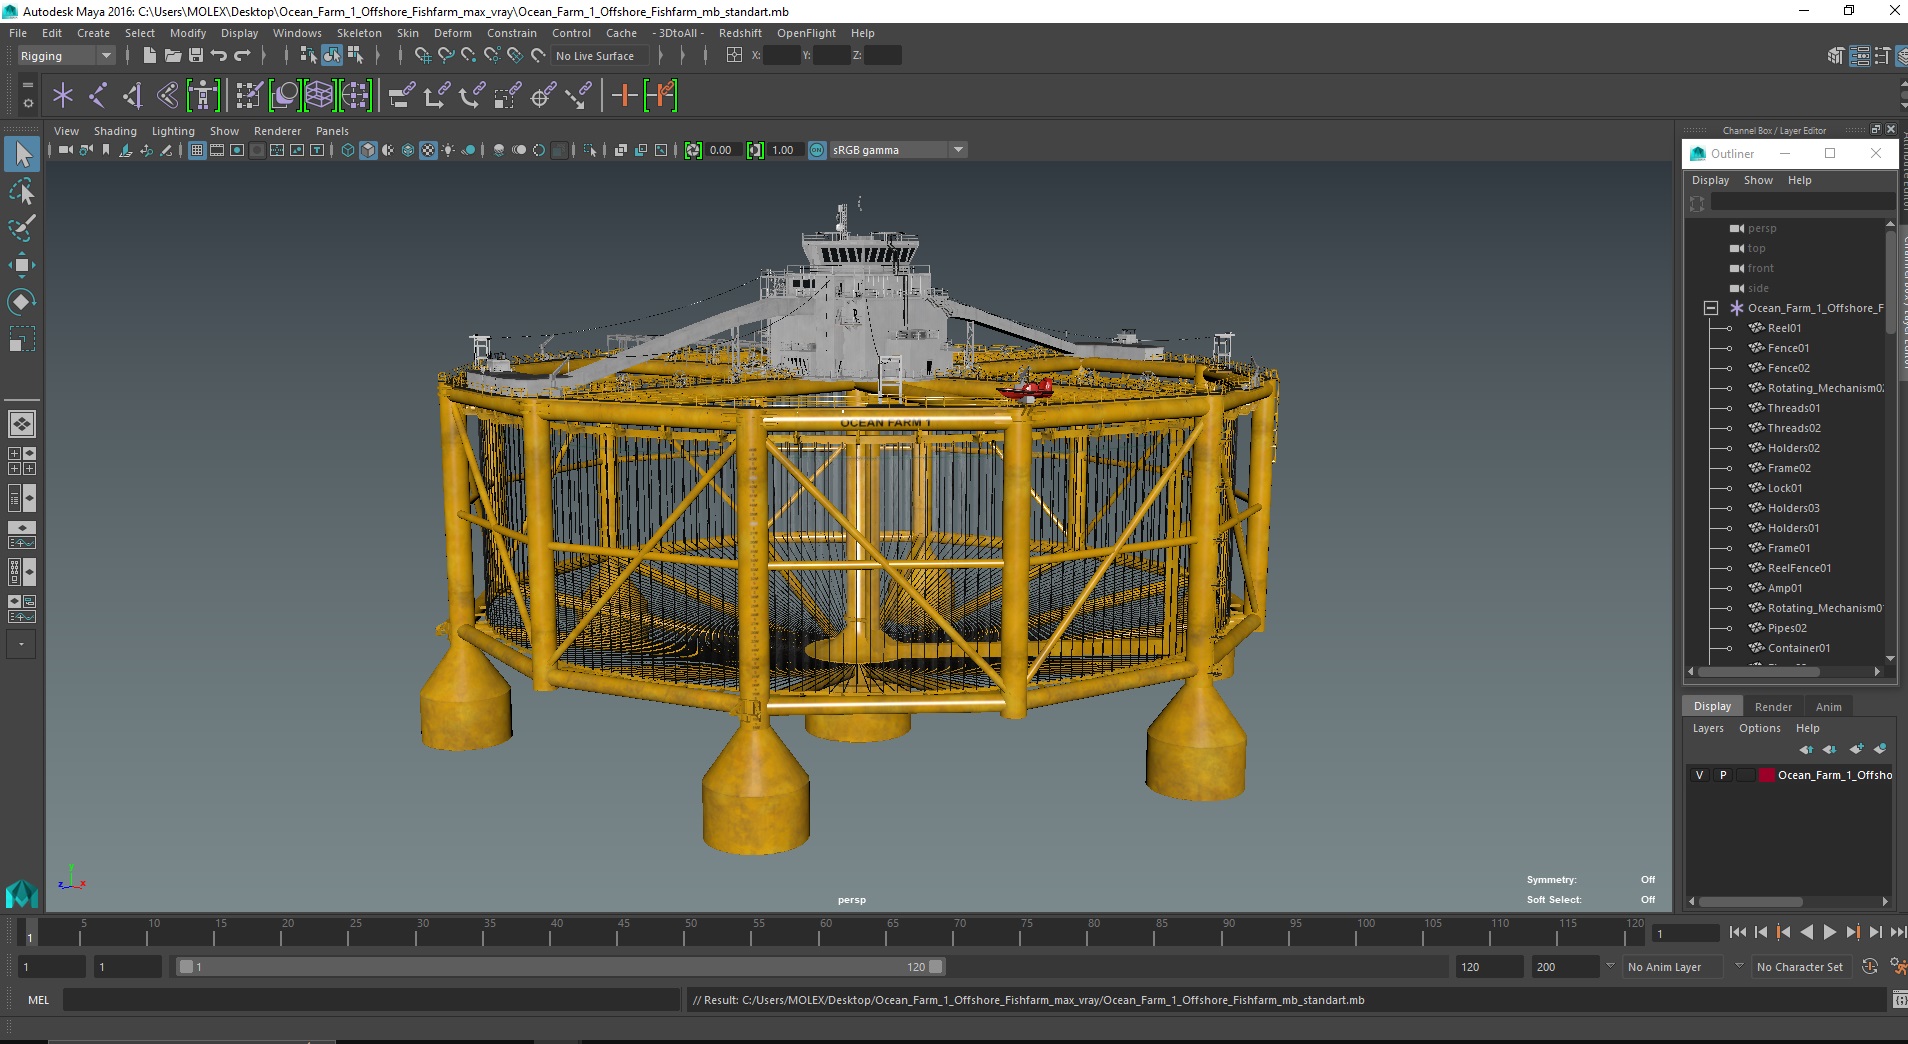
Task: Pick the Lasso Select tool
Action: [x=22, y=191]
